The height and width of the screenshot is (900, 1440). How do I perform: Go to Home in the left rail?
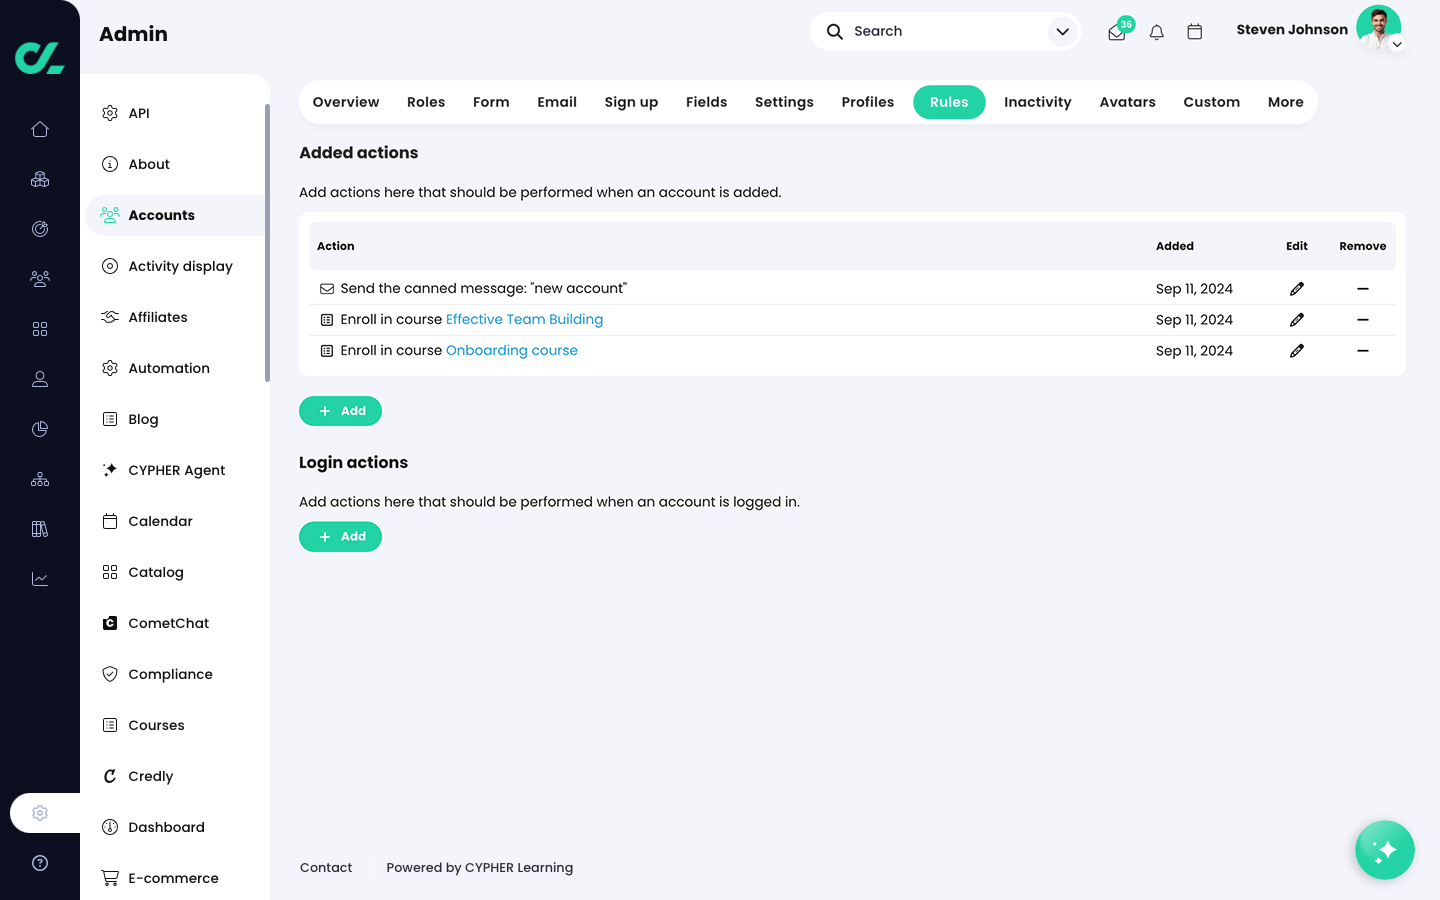click(40, 129)
